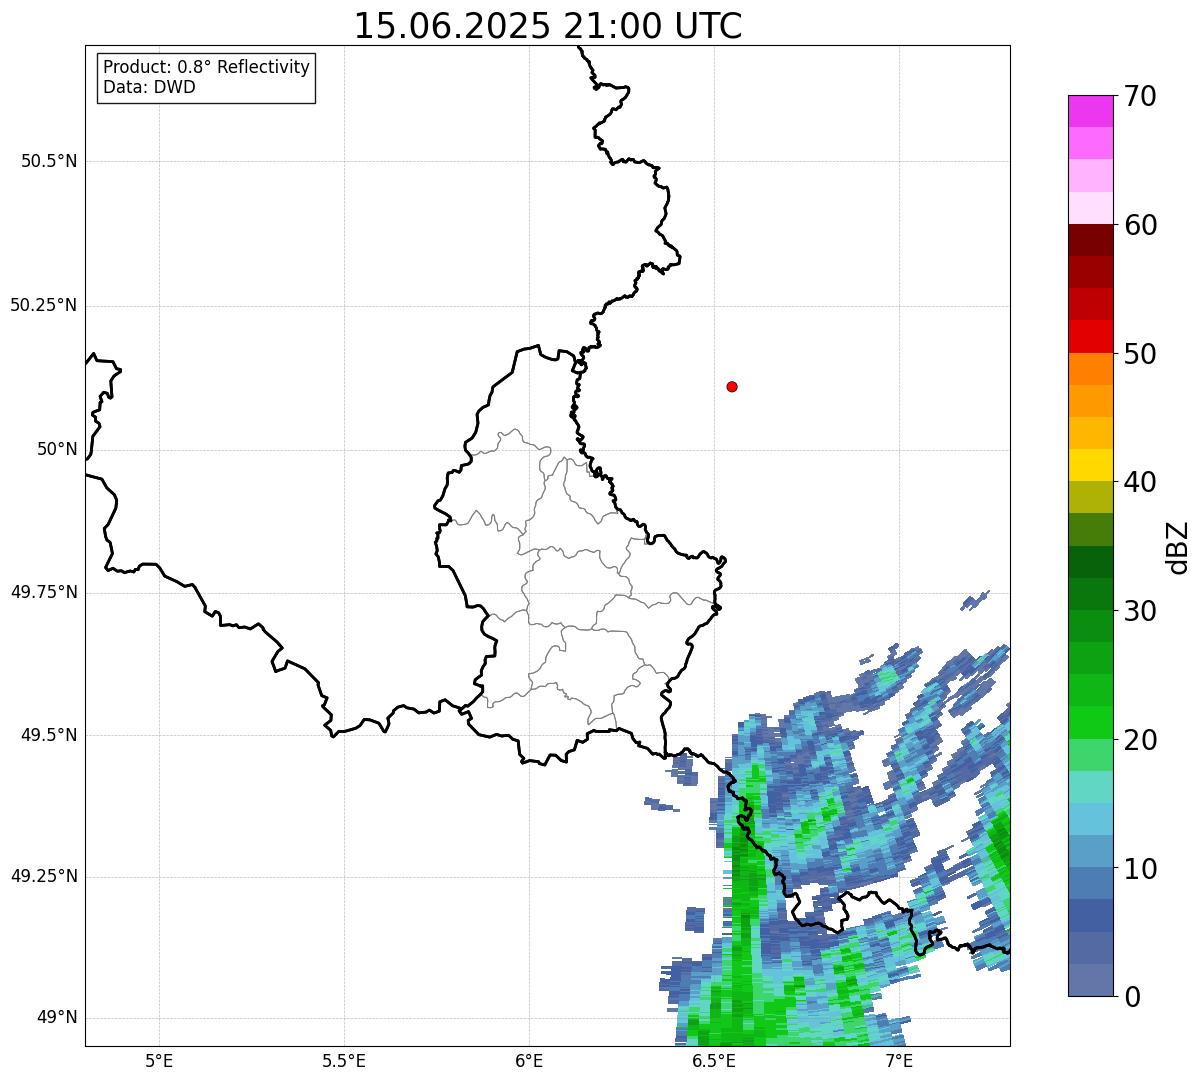The image size is (1202, 1081).
Task: Click the 50.5°N latitude label
Action: point(49,161)
